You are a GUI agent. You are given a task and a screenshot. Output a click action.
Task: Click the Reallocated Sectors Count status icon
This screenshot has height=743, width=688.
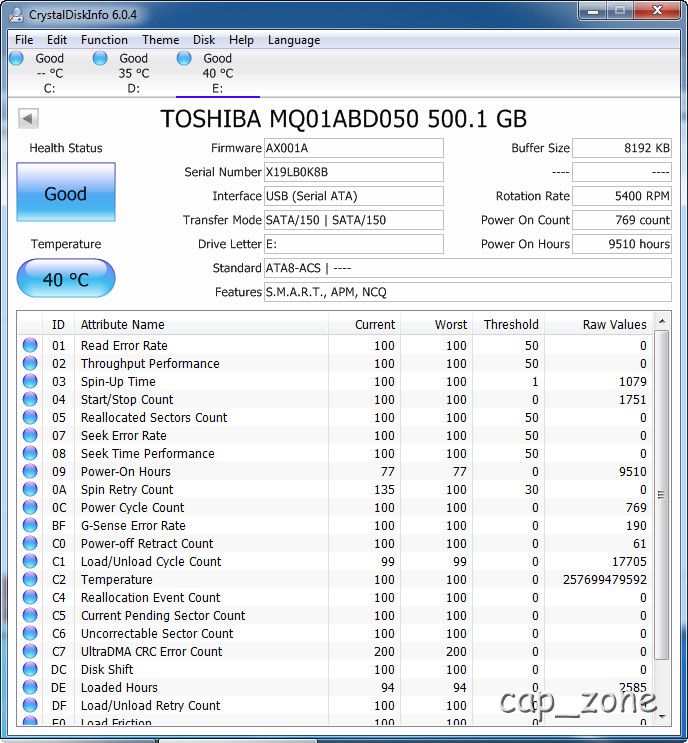[30, 417]
